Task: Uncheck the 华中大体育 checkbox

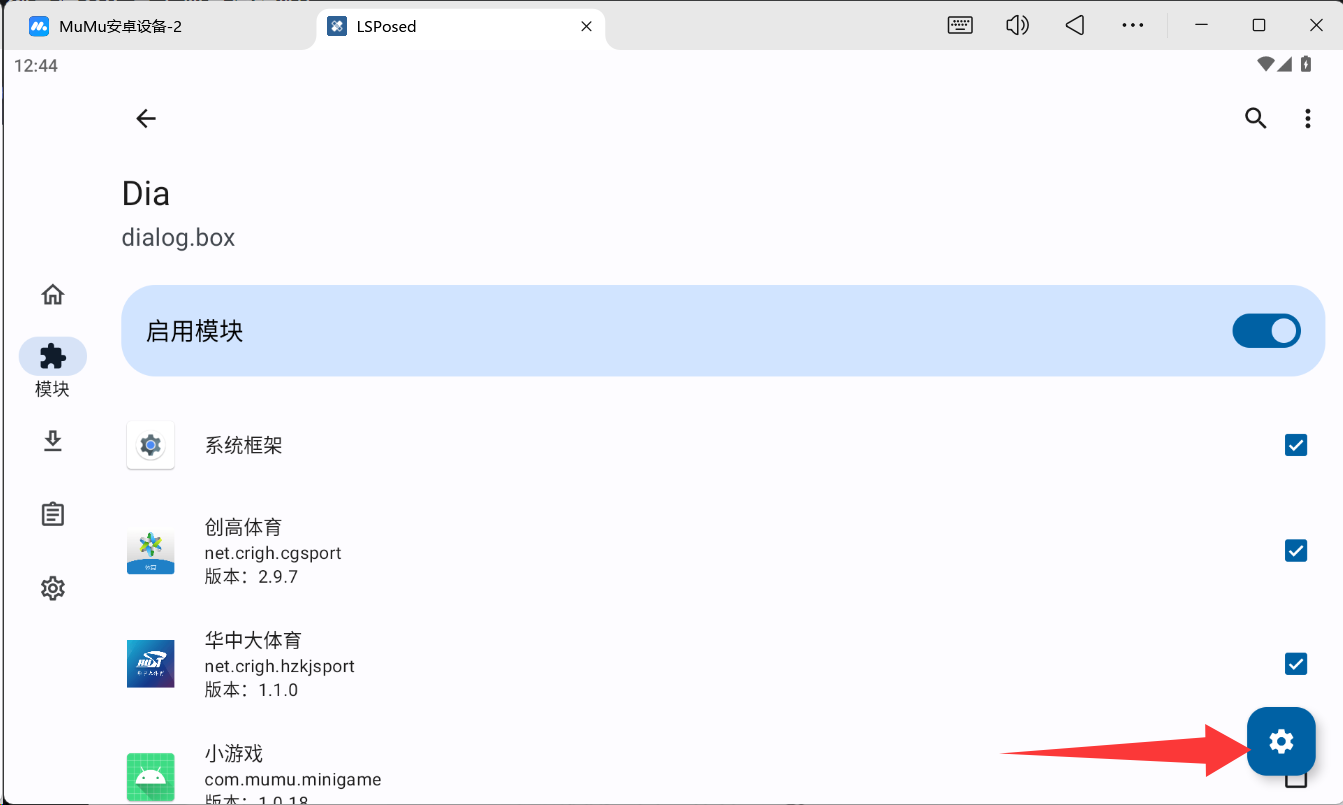Action: (x=1295, y=663)
